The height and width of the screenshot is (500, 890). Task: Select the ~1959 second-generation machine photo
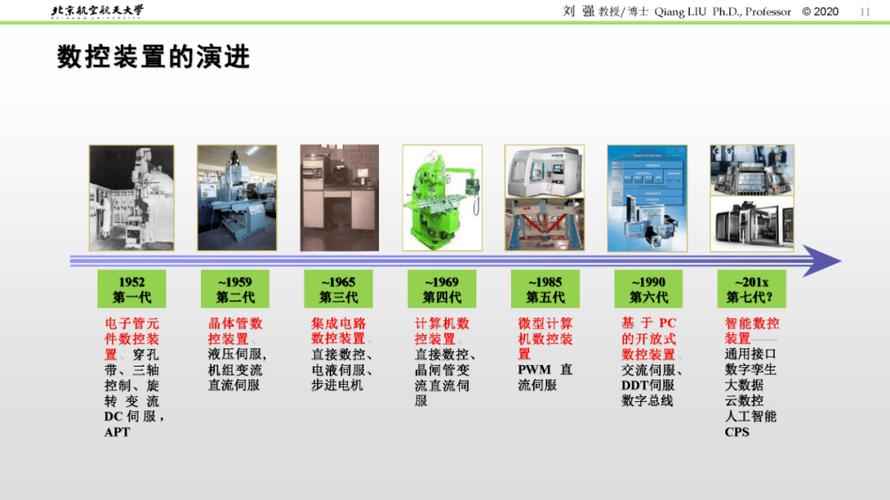pos(237,197)
